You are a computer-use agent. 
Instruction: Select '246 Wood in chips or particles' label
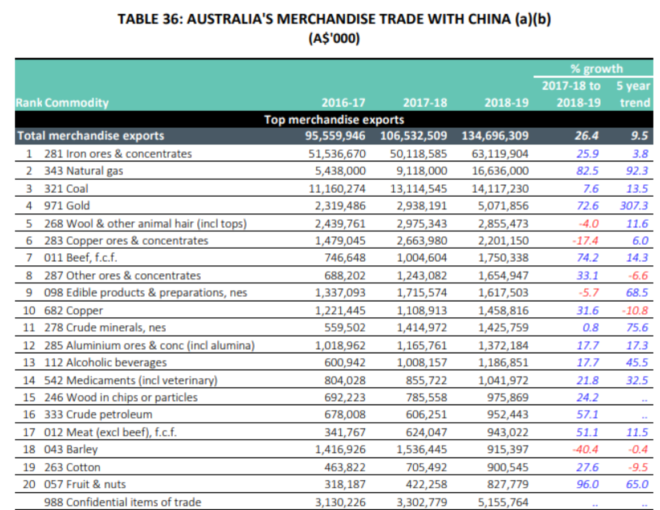pyautogui.click(x=121, y=397)
